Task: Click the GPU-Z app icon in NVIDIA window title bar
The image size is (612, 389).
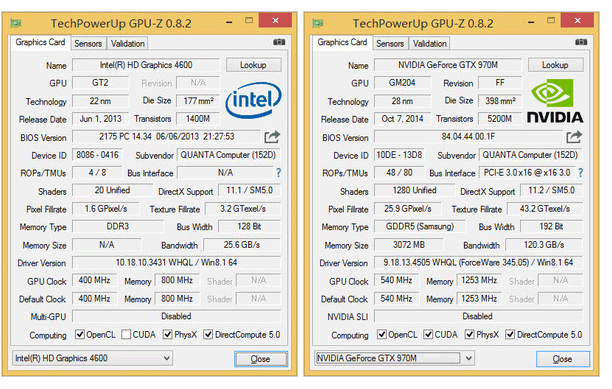Action: coord(318,23)
